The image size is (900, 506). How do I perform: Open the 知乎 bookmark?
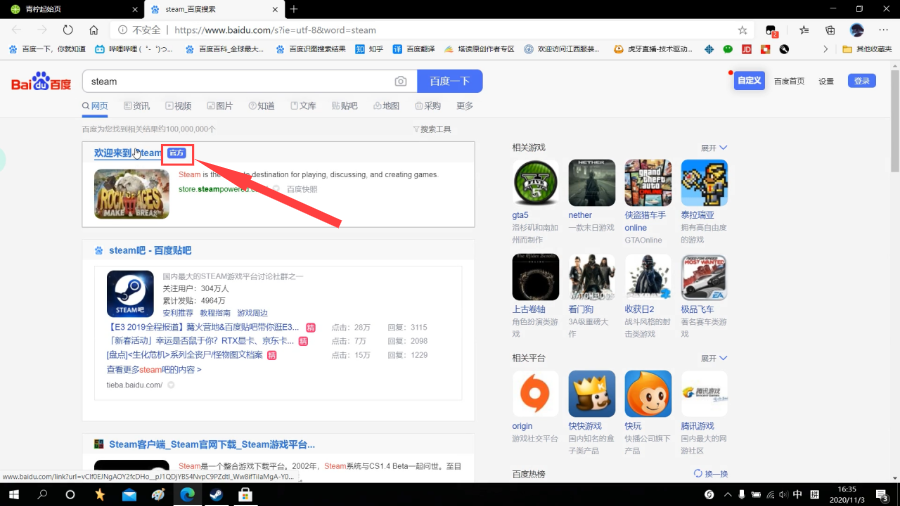(x=369, y=49)
